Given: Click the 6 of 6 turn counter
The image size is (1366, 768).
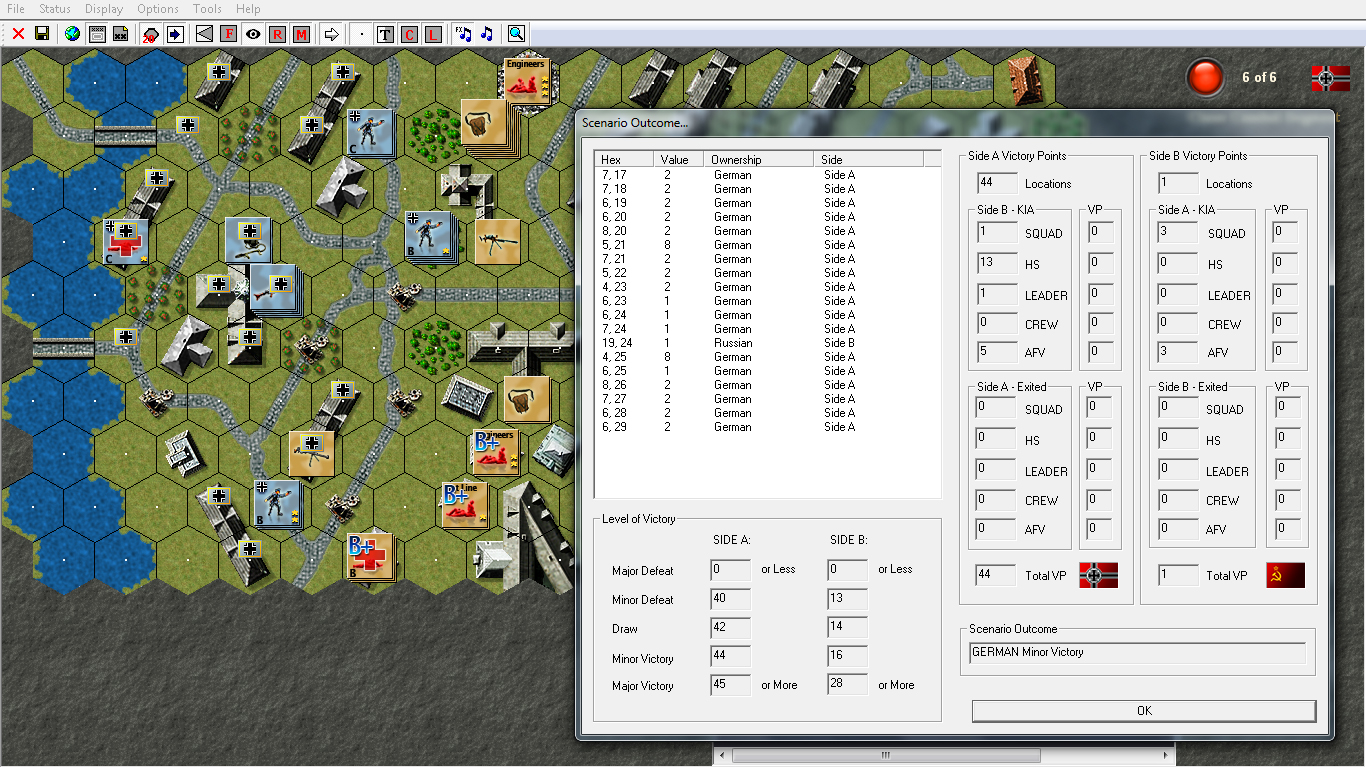Looking at the screenshot, I should coord(1259,77).
